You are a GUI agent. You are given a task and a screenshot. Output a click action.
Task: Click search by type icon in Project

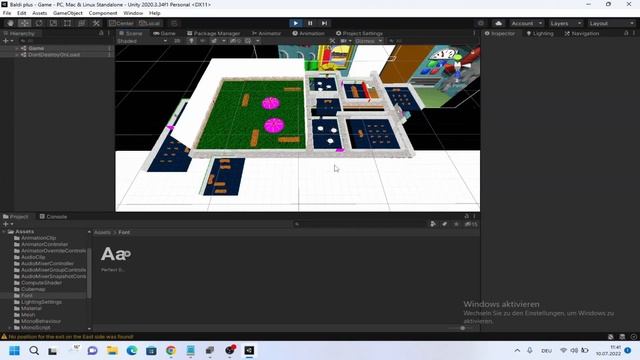click(433, 224)
